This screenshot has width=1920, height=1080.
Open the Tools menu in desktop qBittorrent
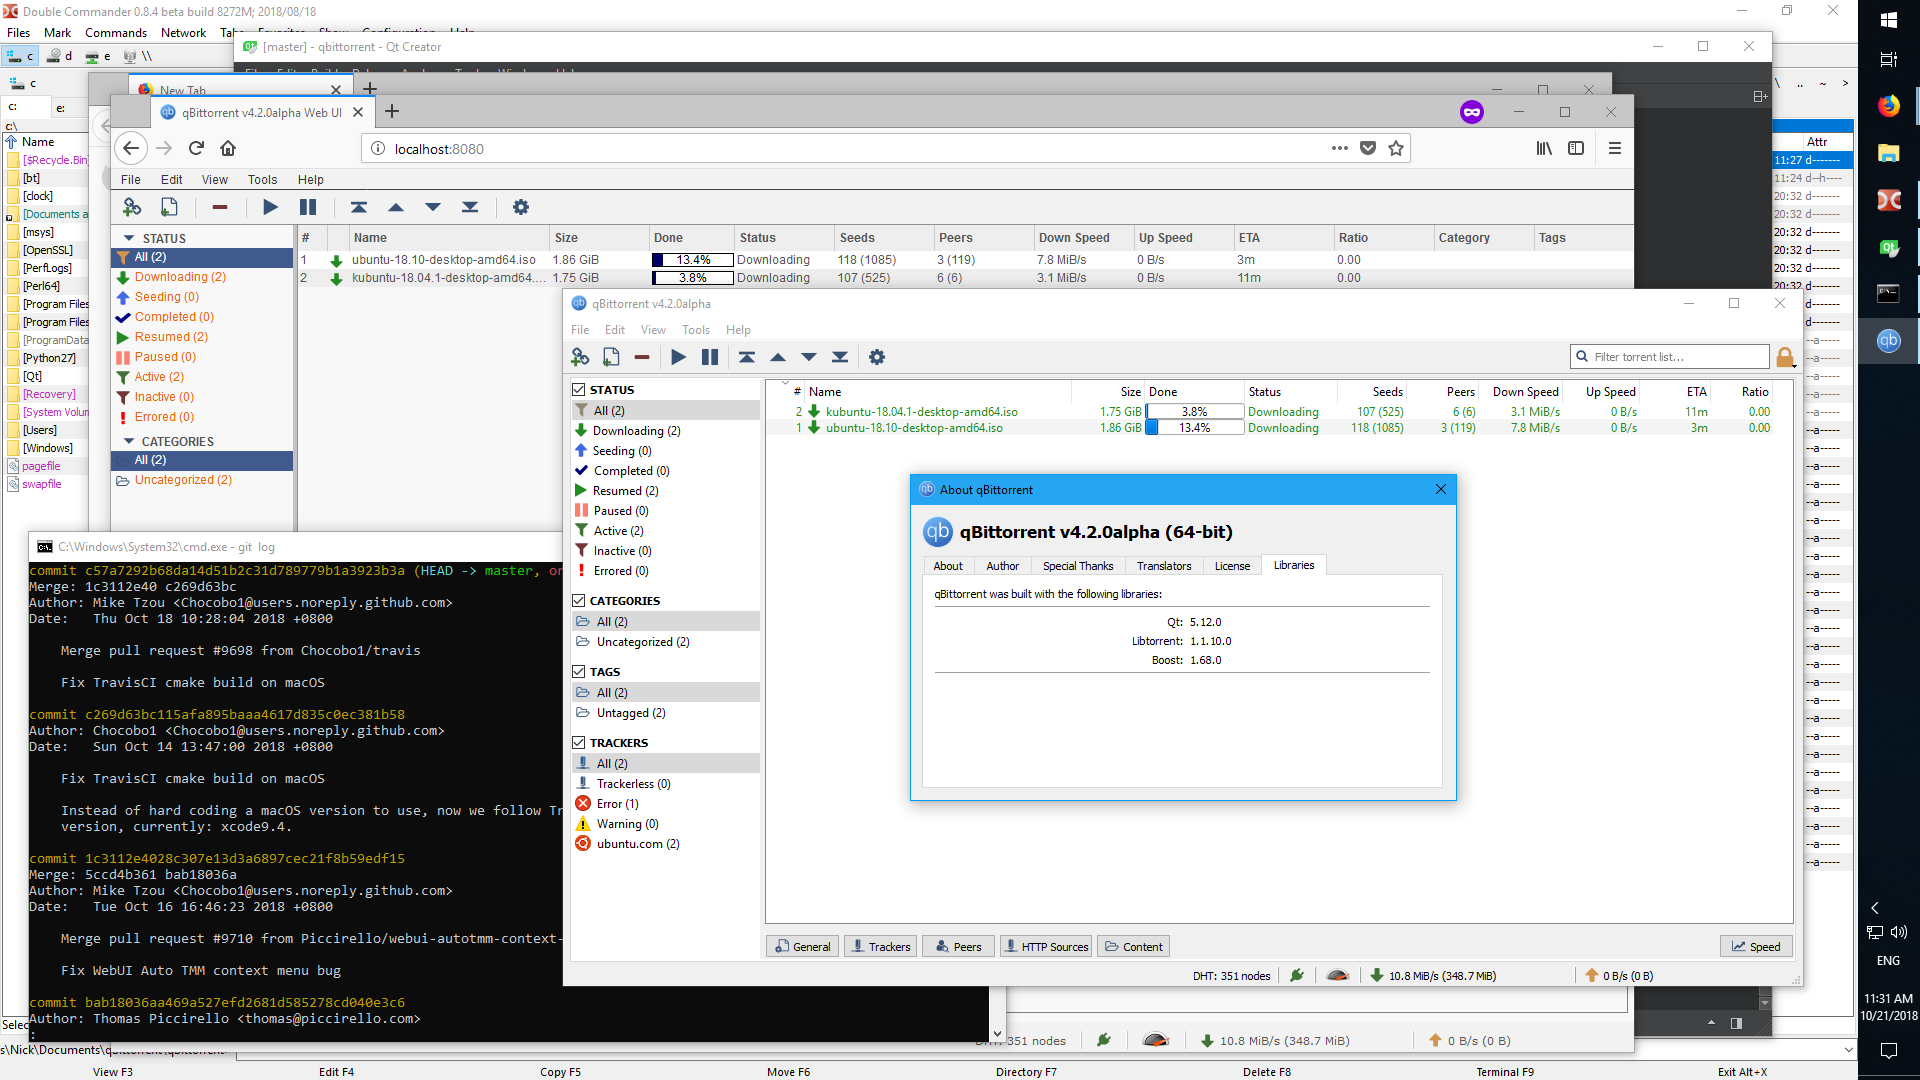click(695, 330)
